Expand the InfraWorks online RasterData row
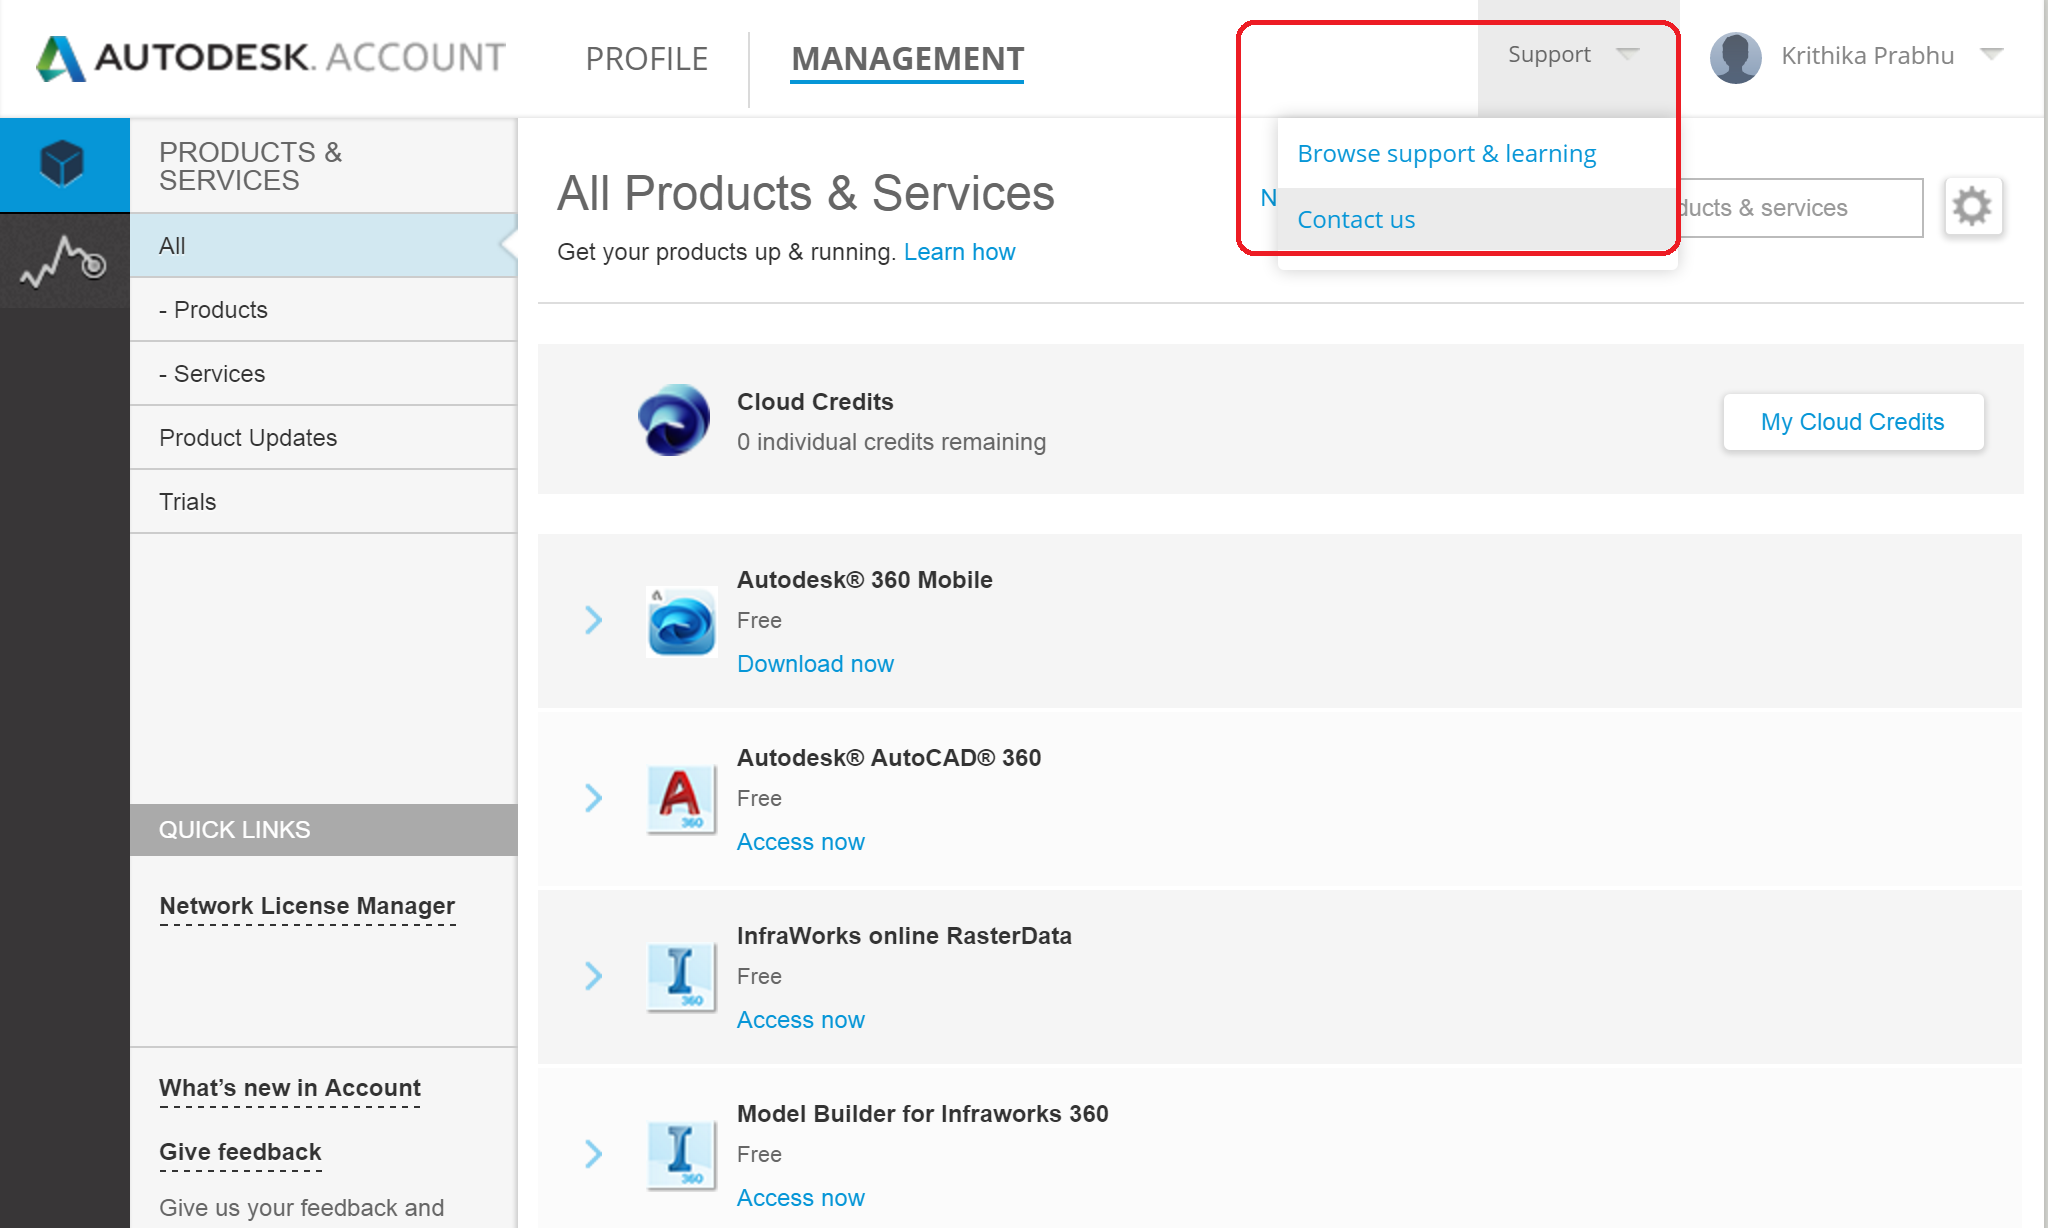 [x=593, y=976]
